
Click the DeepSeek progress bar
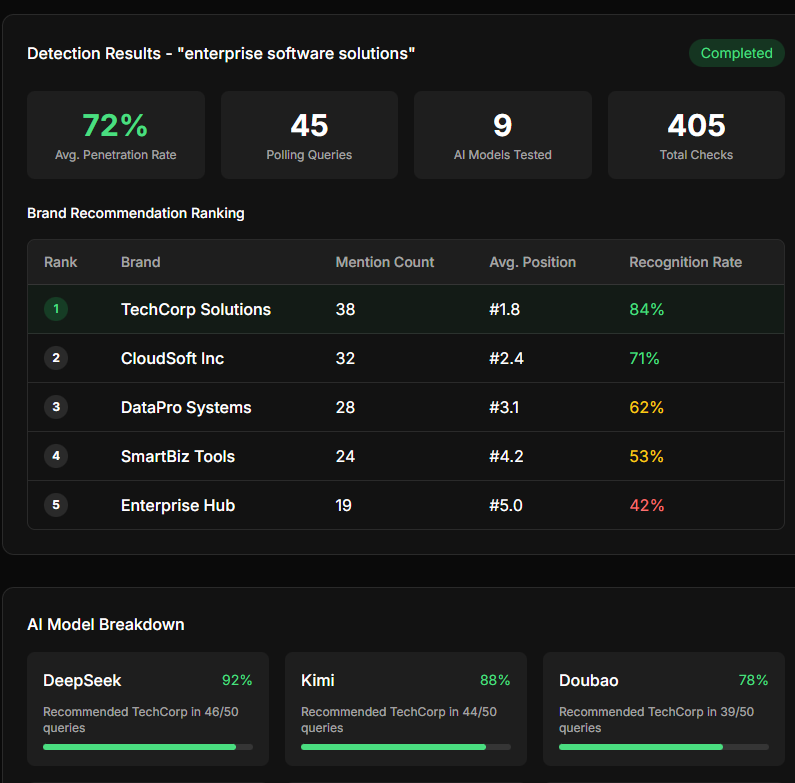(x=148, y=747)
